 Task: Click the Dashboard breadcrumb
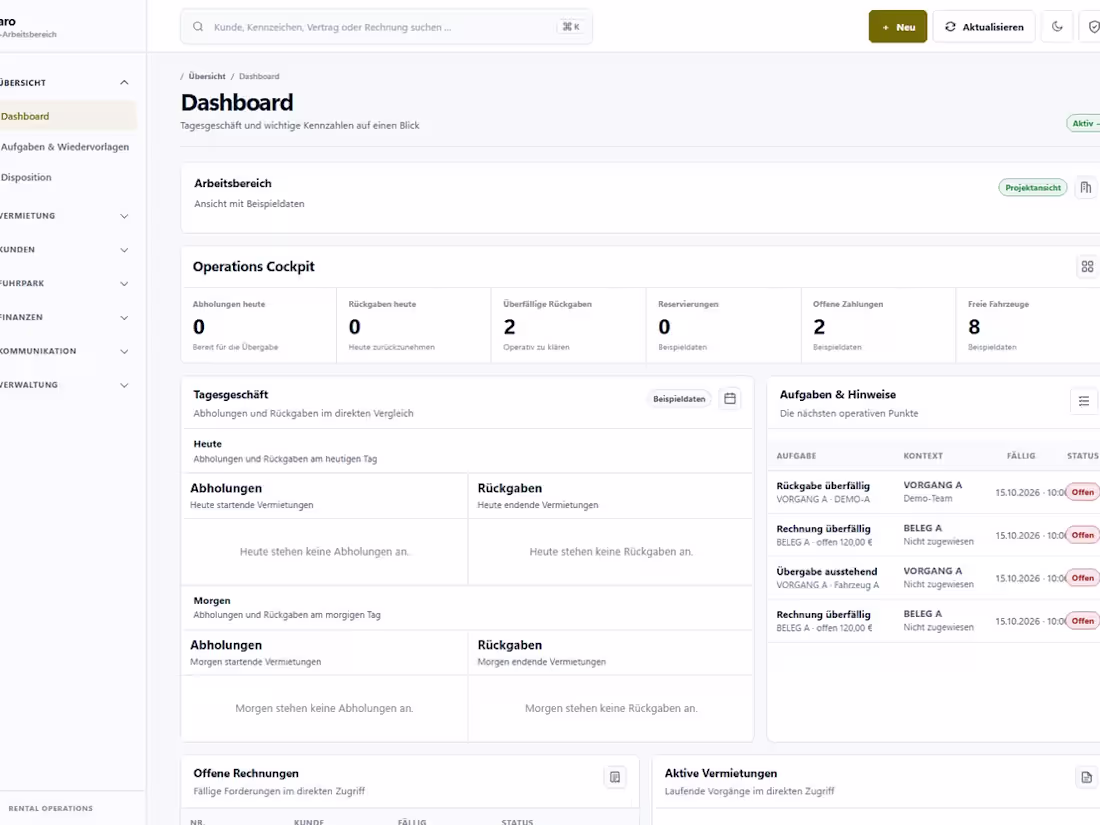pos(259,76)
